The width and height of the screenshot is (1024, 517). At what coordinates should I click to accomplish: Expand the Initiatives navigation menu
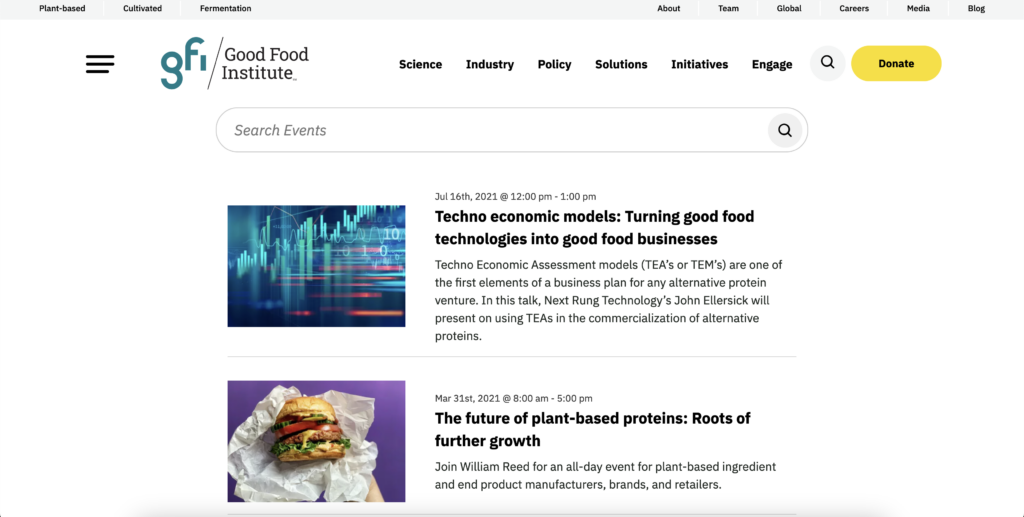tap(700, 64)
